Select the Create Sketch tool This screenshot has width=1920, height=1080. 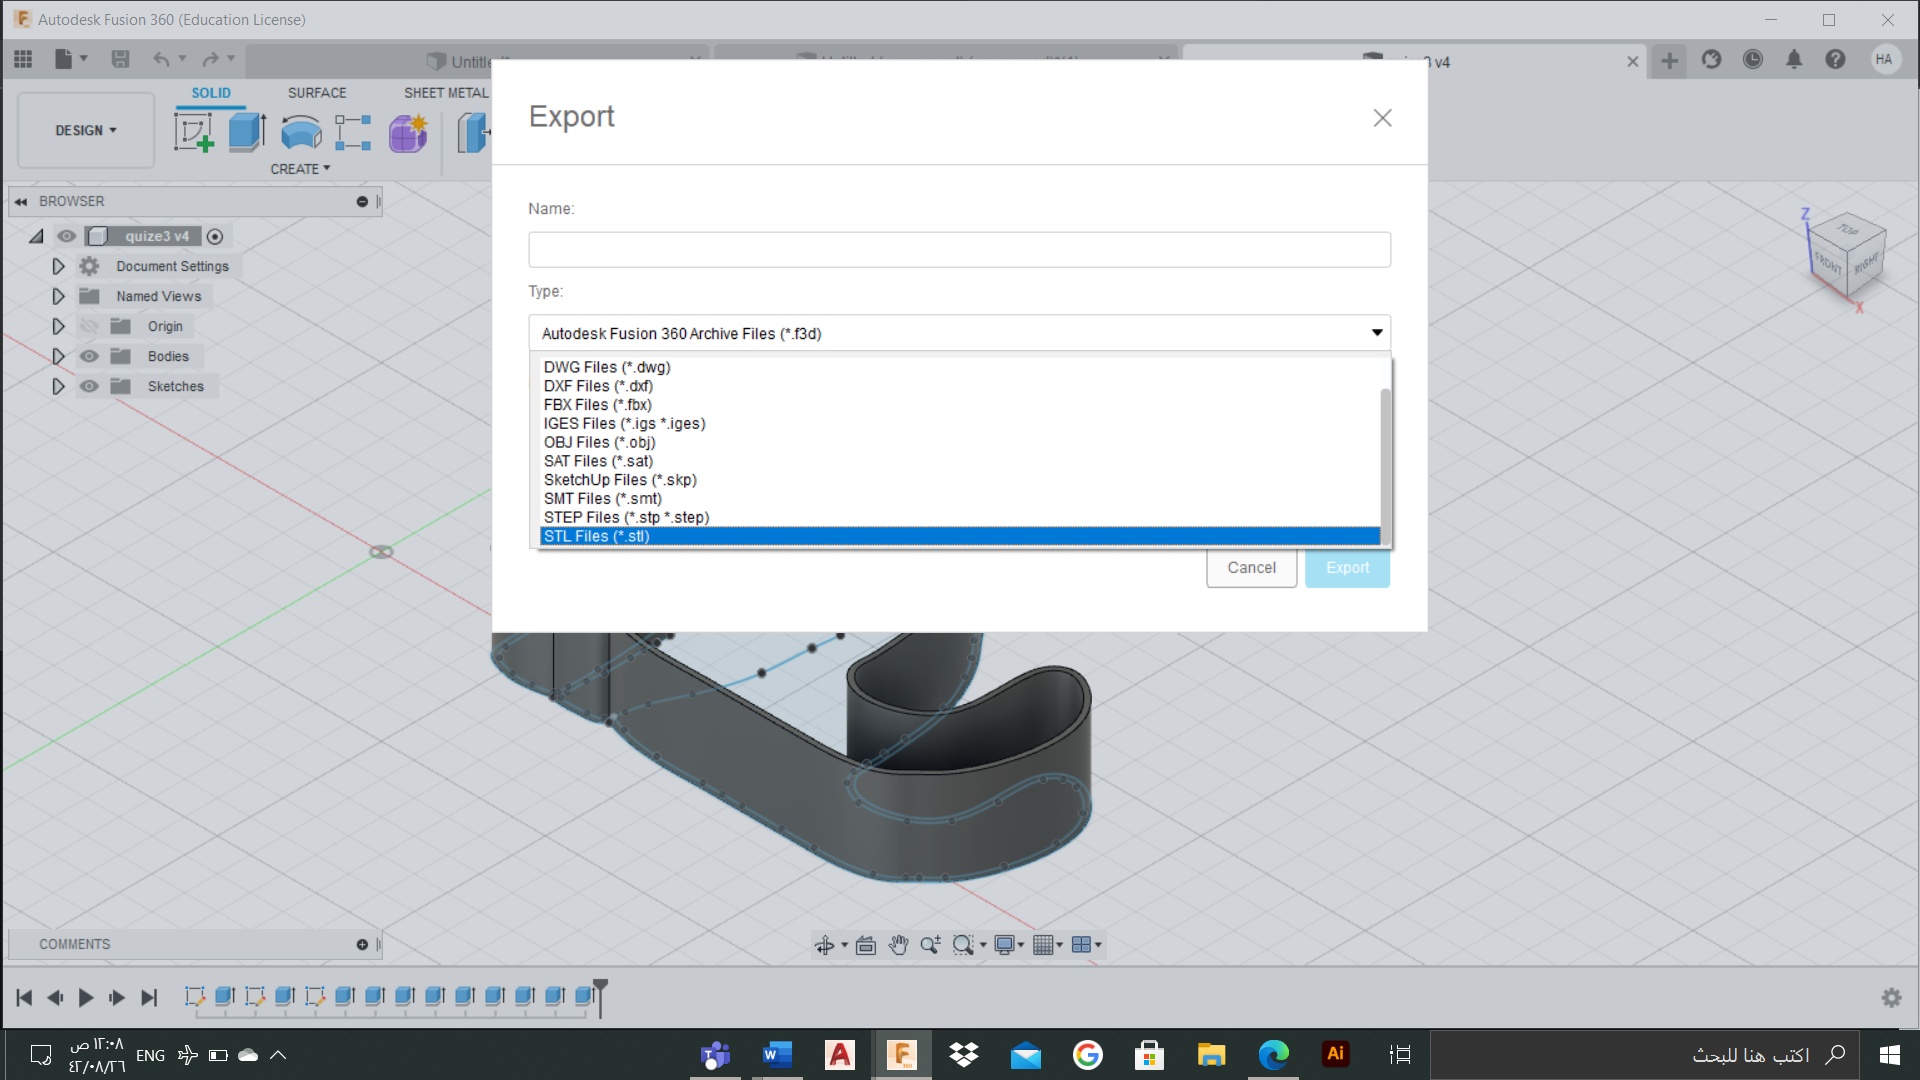point(193,131)
